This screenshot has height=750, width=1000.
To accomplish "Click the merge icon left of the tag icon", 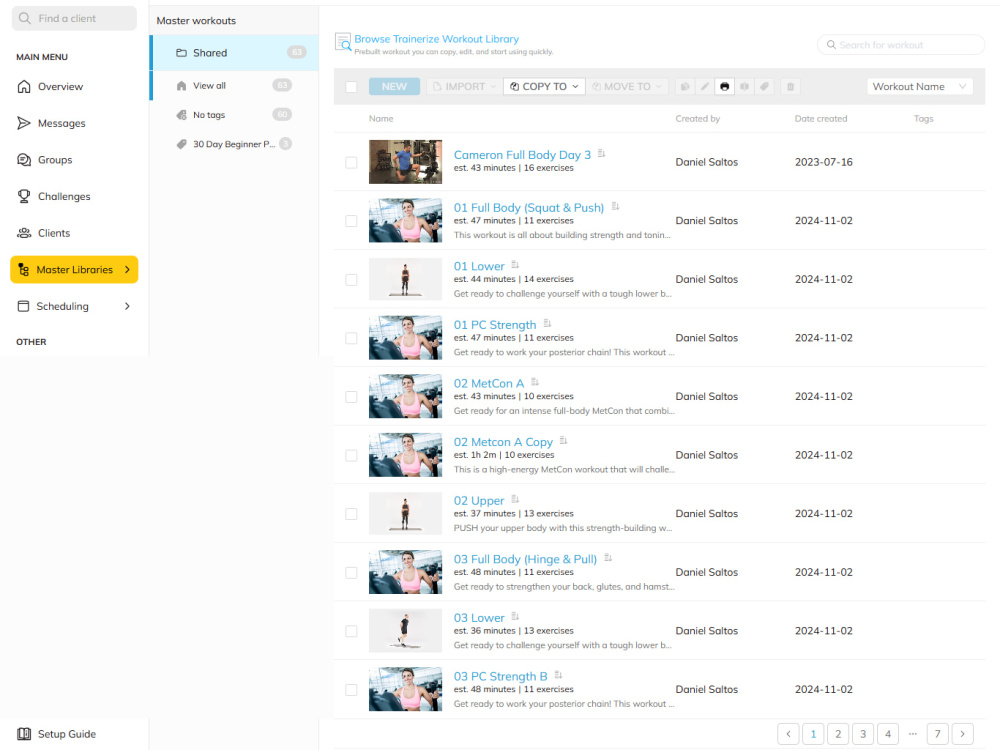I will tap(744, 87).
